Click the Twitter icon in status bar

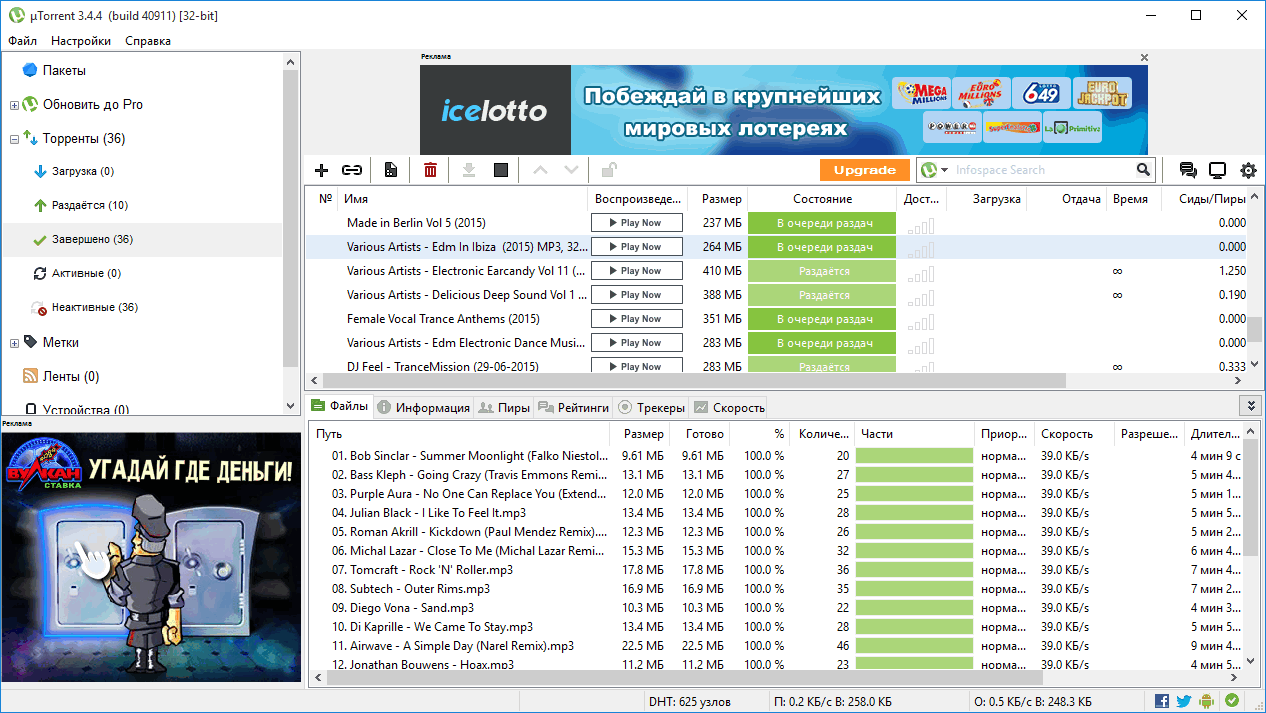coord(1184,701)
